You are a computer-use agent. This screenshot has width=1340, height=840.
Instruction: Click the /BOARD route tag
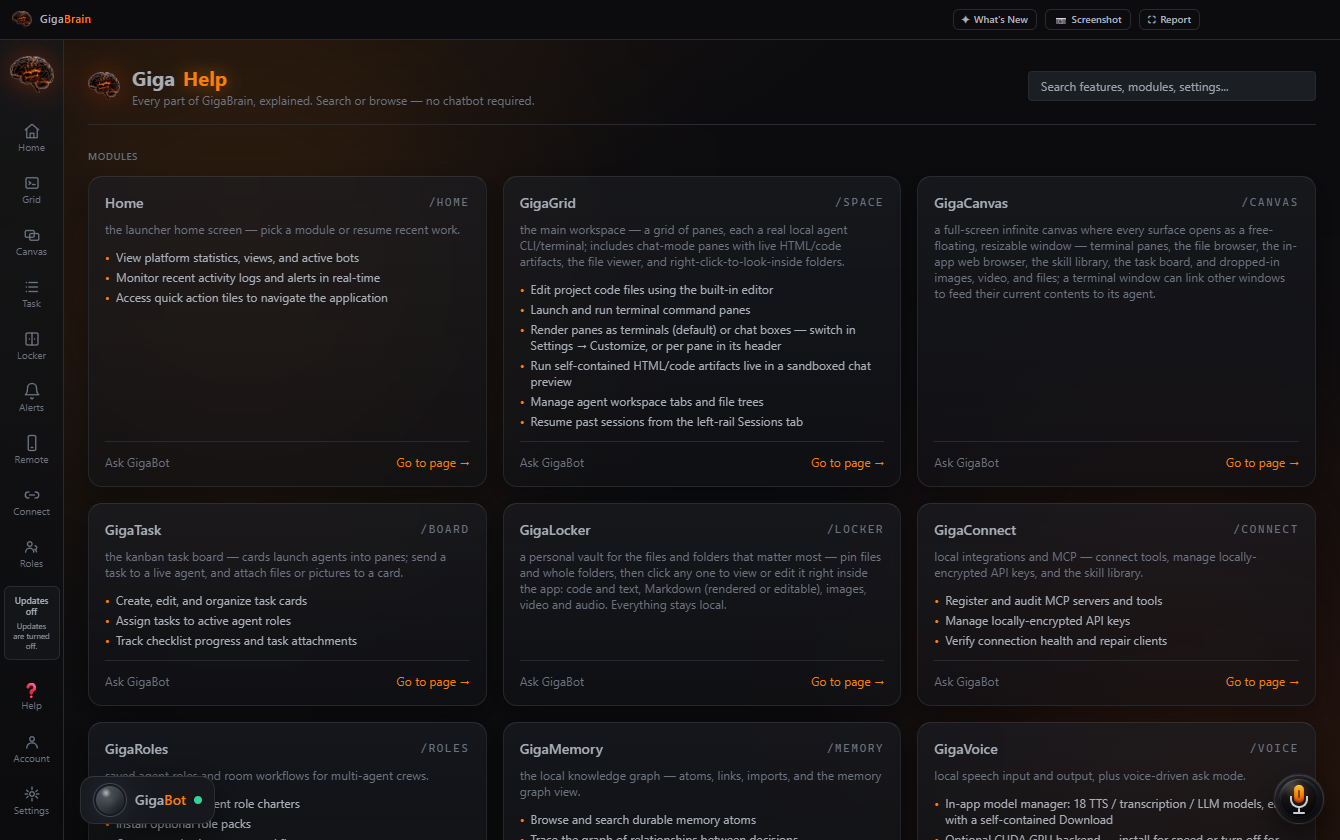click(x=445, y=529)
